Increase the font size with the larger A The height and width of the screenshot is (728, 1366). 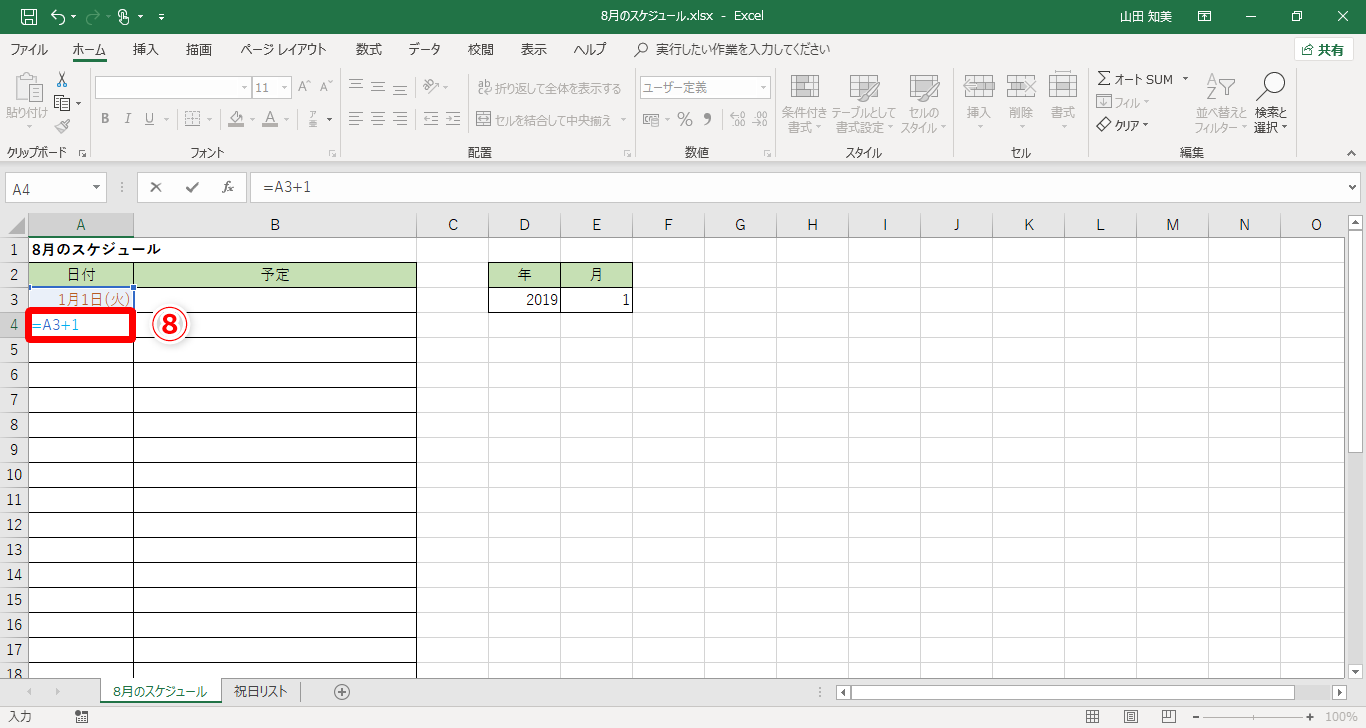click(x=305, y=87)
